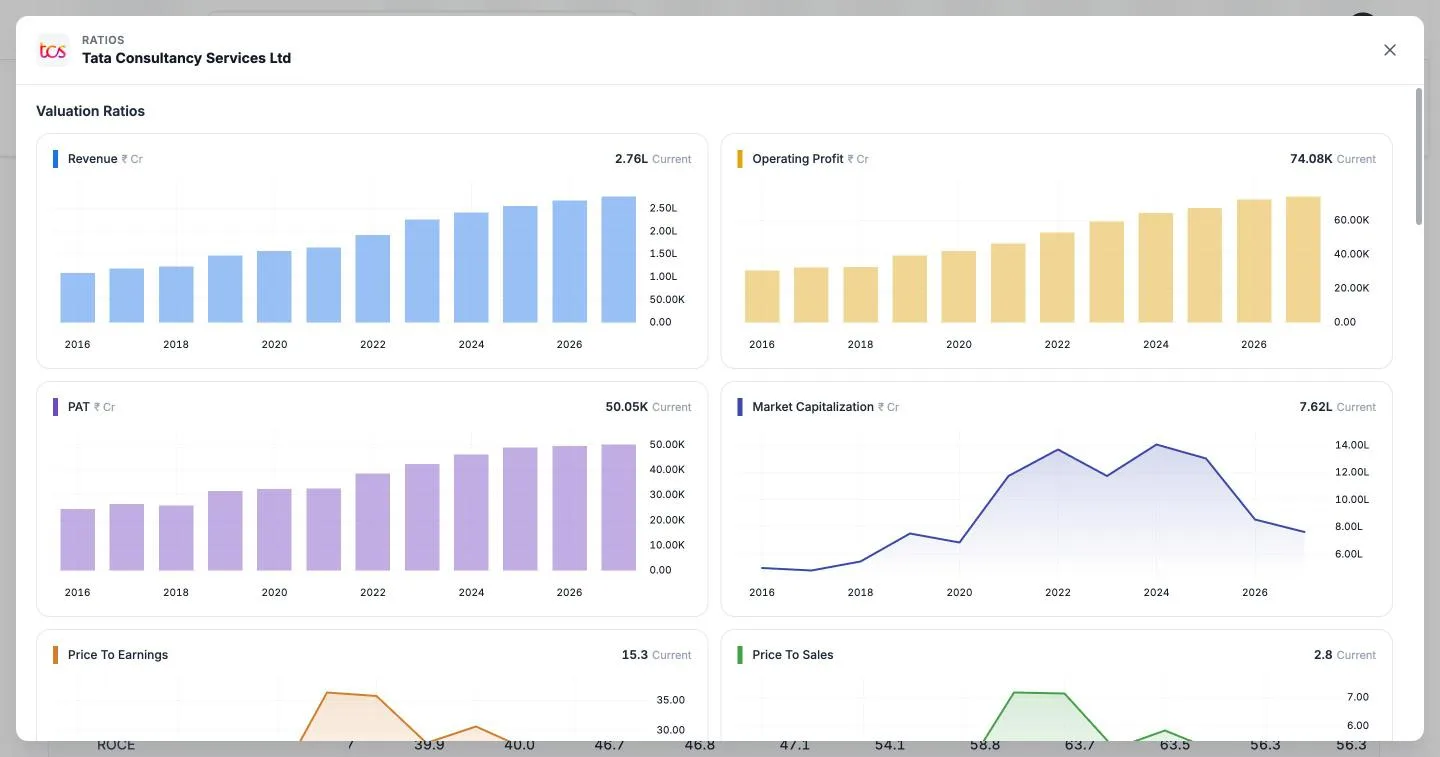Click the "7.00" axis label in Price To Sales chart
The image size is (1440, 757).
[x=1358, y=697]
